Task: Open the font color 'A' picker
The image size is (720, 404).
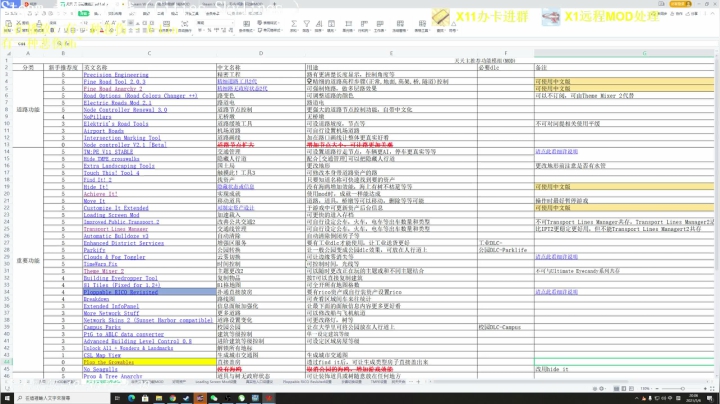Action: coord(101,30)
